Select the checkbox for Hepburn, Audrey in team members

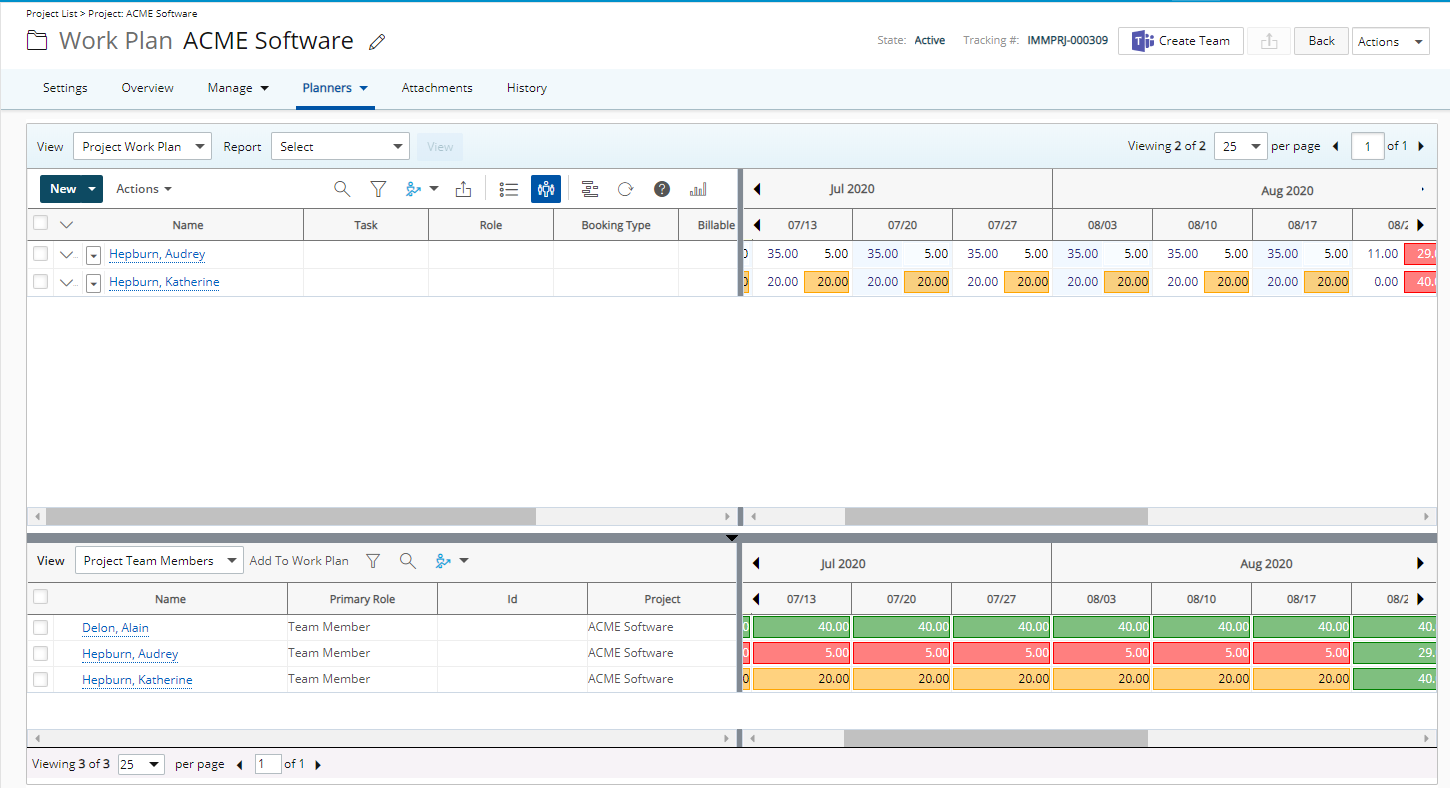point(40,653)
